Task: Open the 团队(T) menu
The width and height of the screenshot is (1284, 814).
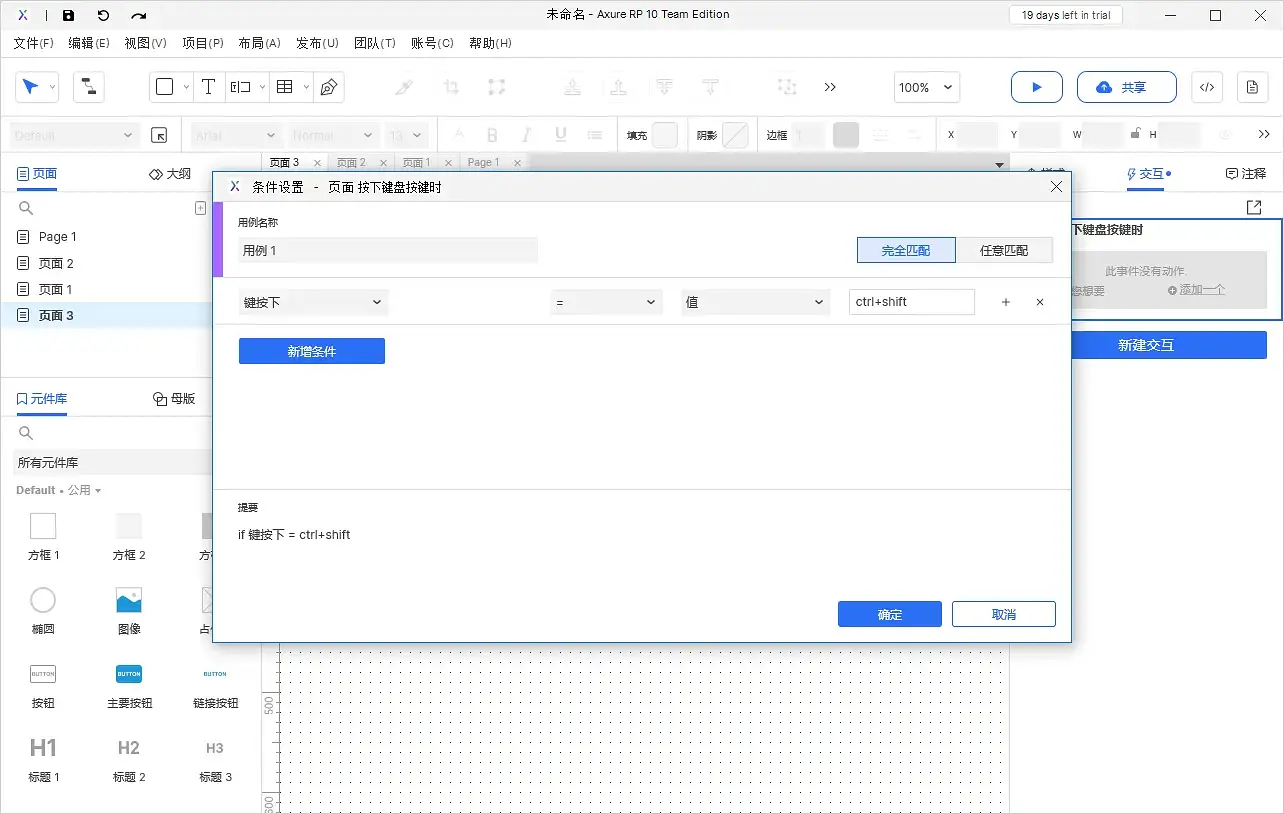Action: 375,43
